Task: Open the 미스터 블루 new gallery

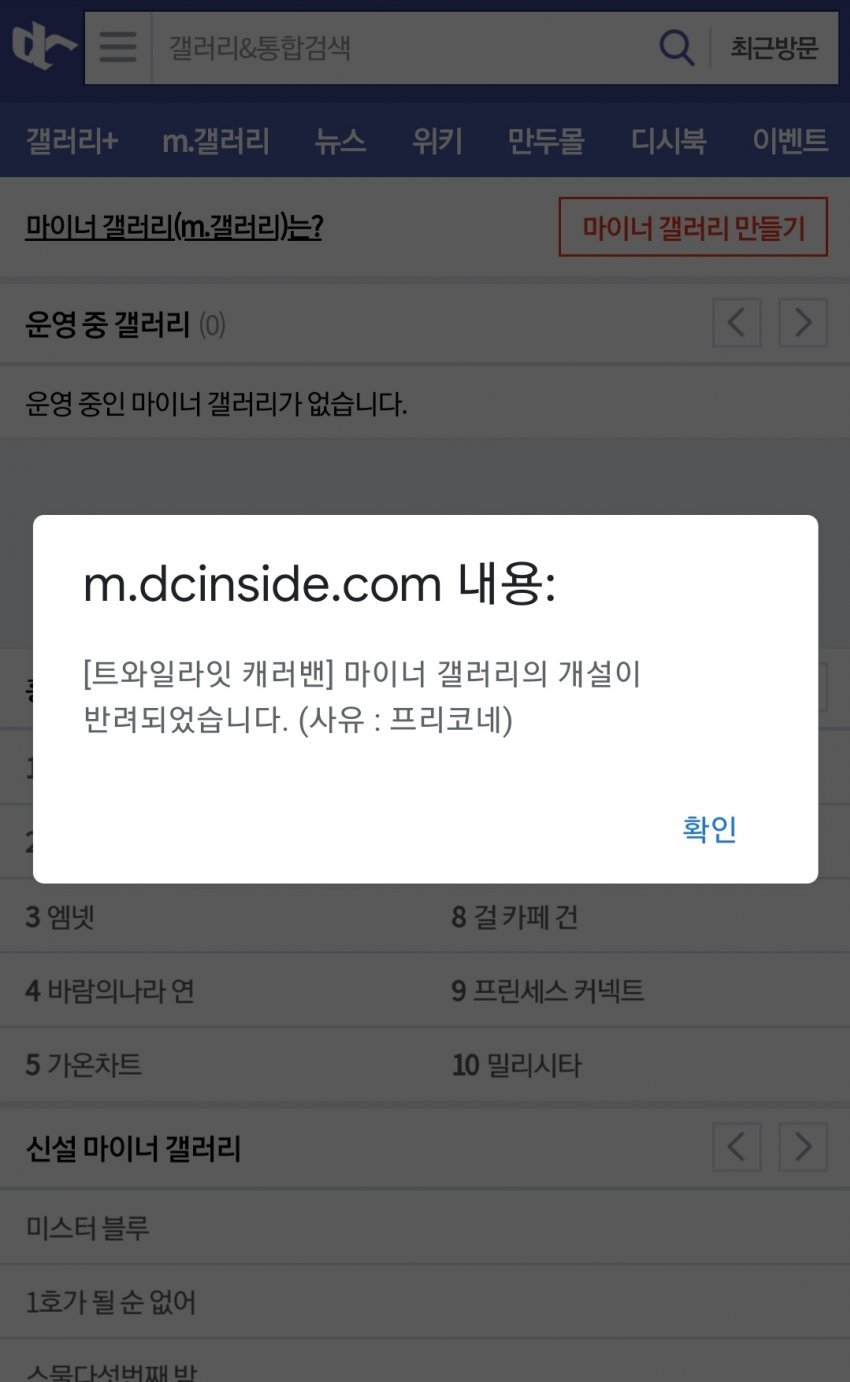Action: (x=88, y=1227)
